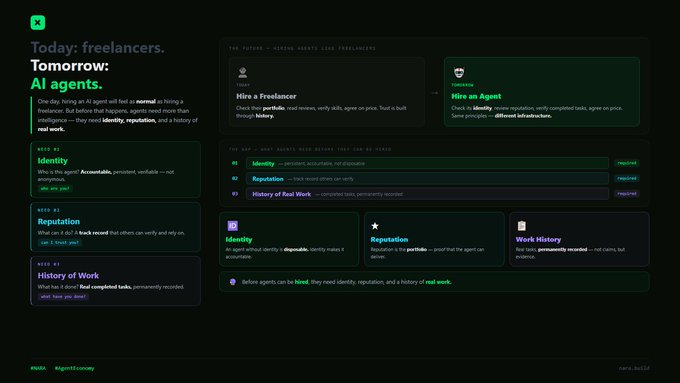Click the purple lightbulb icon
The height and width of the screenshot is (383, 680).
pyautogui.click(x=233, y=282)
